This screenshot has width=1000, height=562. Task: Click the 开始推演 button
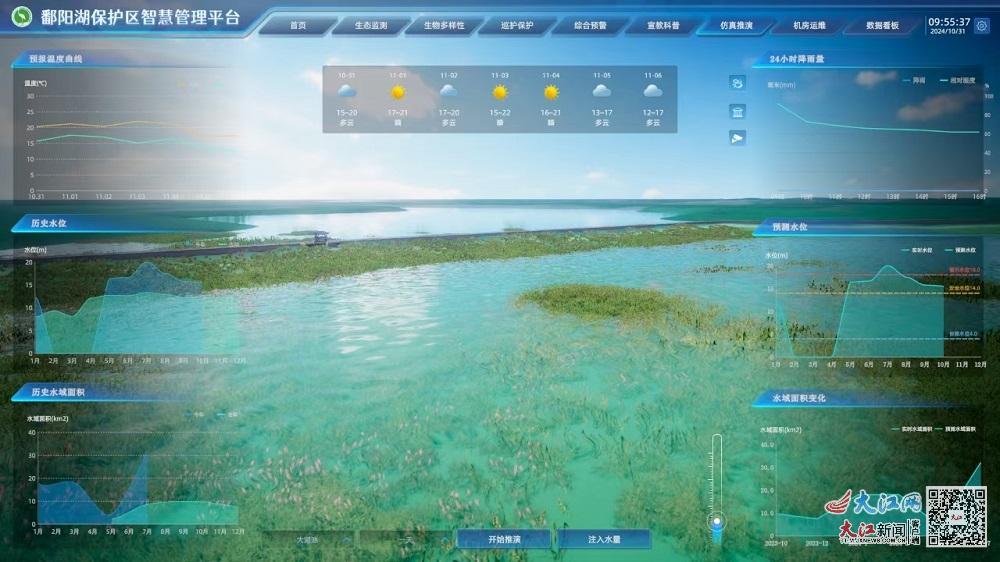[x=504, y=539]
